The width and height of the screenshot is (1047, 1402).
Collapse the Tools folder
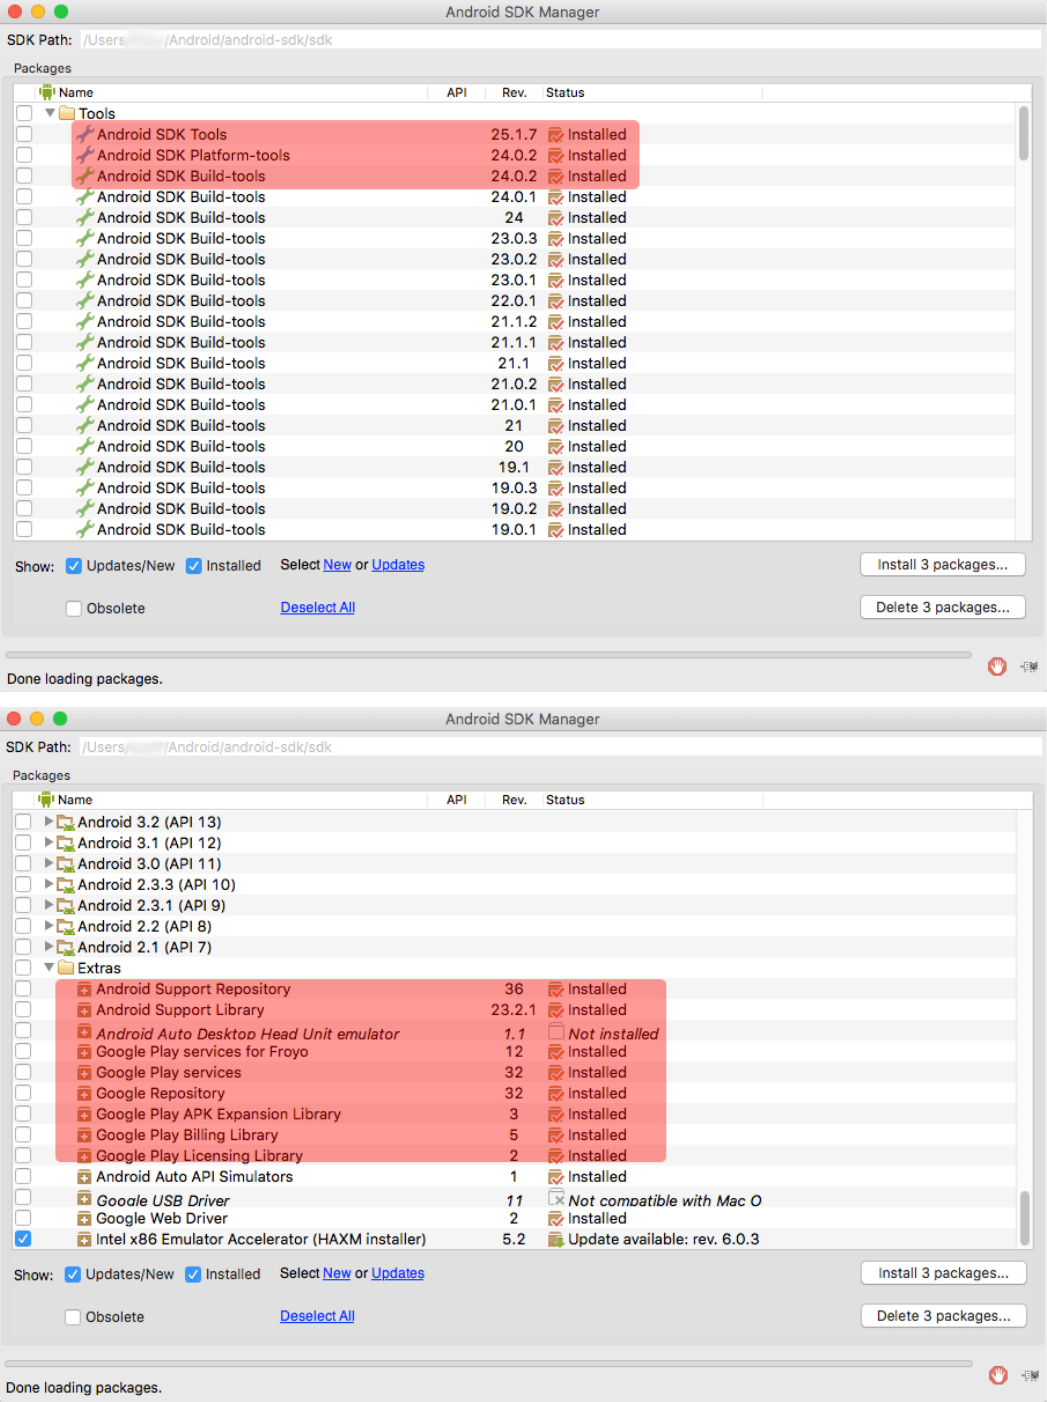[x=50, y=113]
